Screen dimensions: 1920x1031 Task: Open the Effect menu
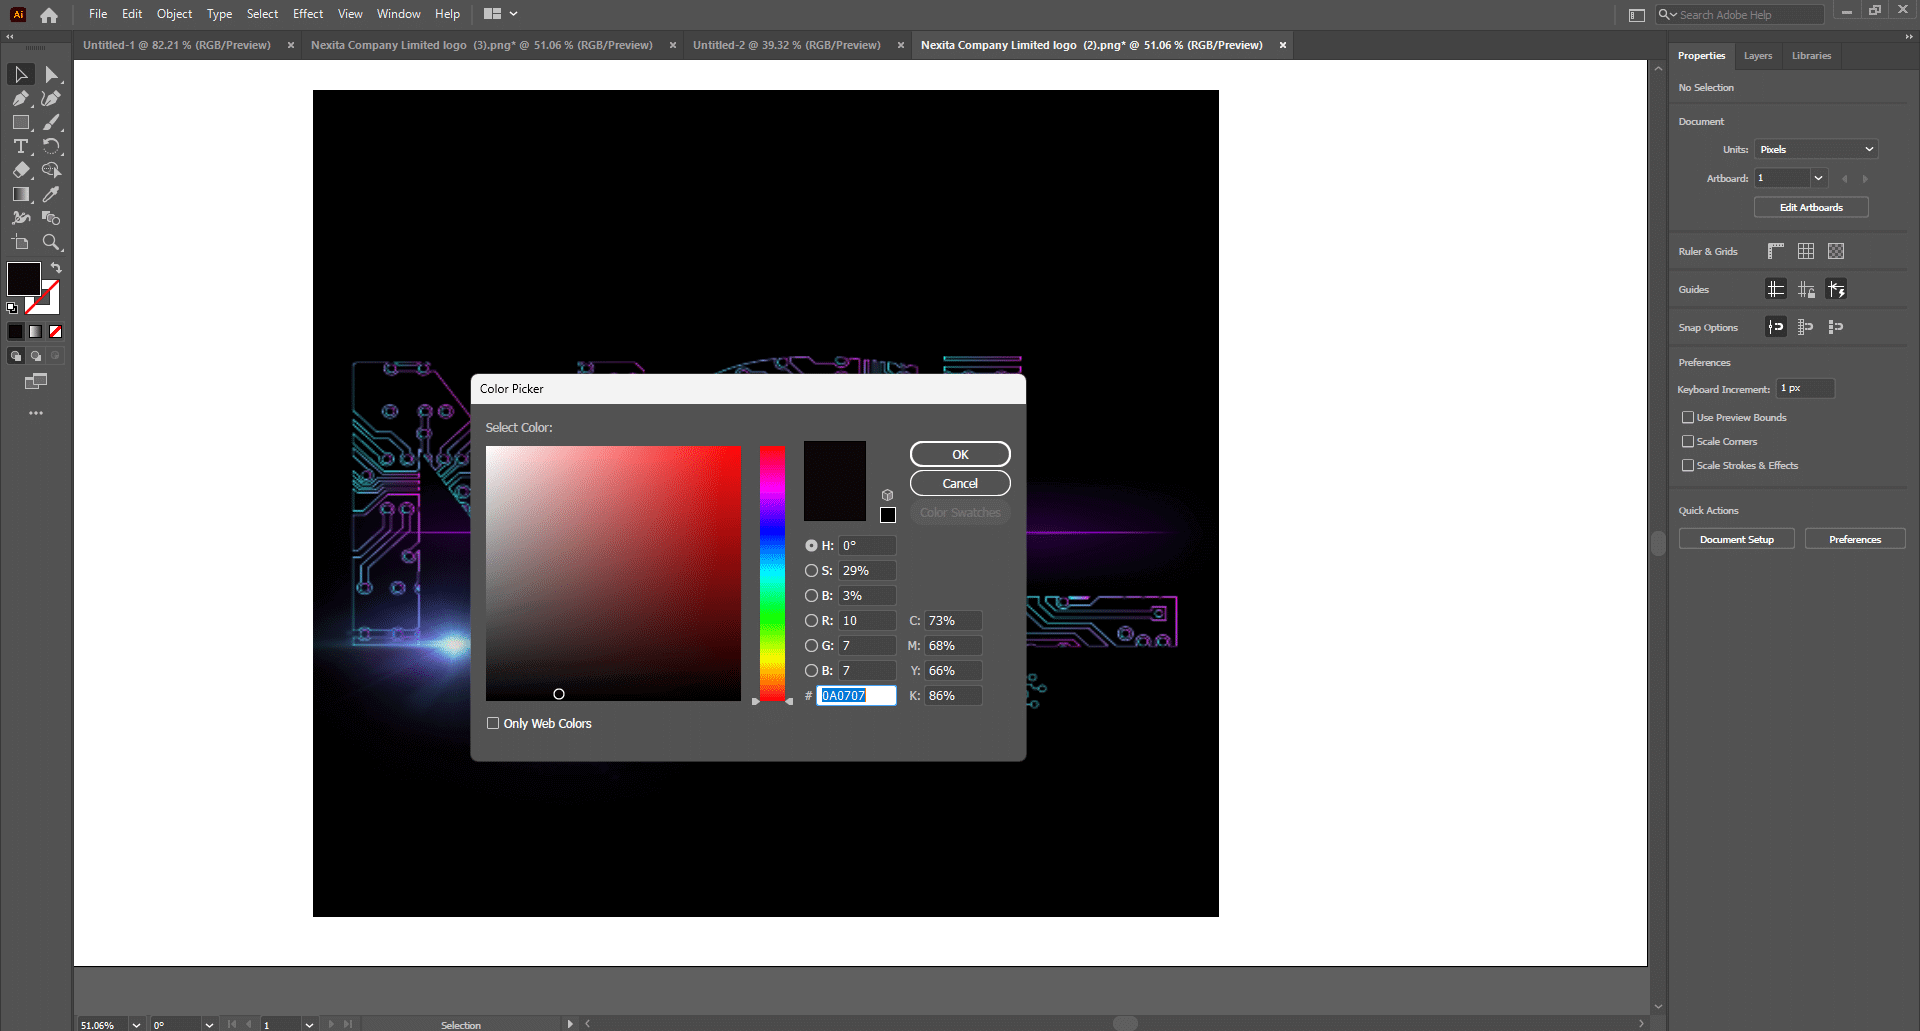308,14
